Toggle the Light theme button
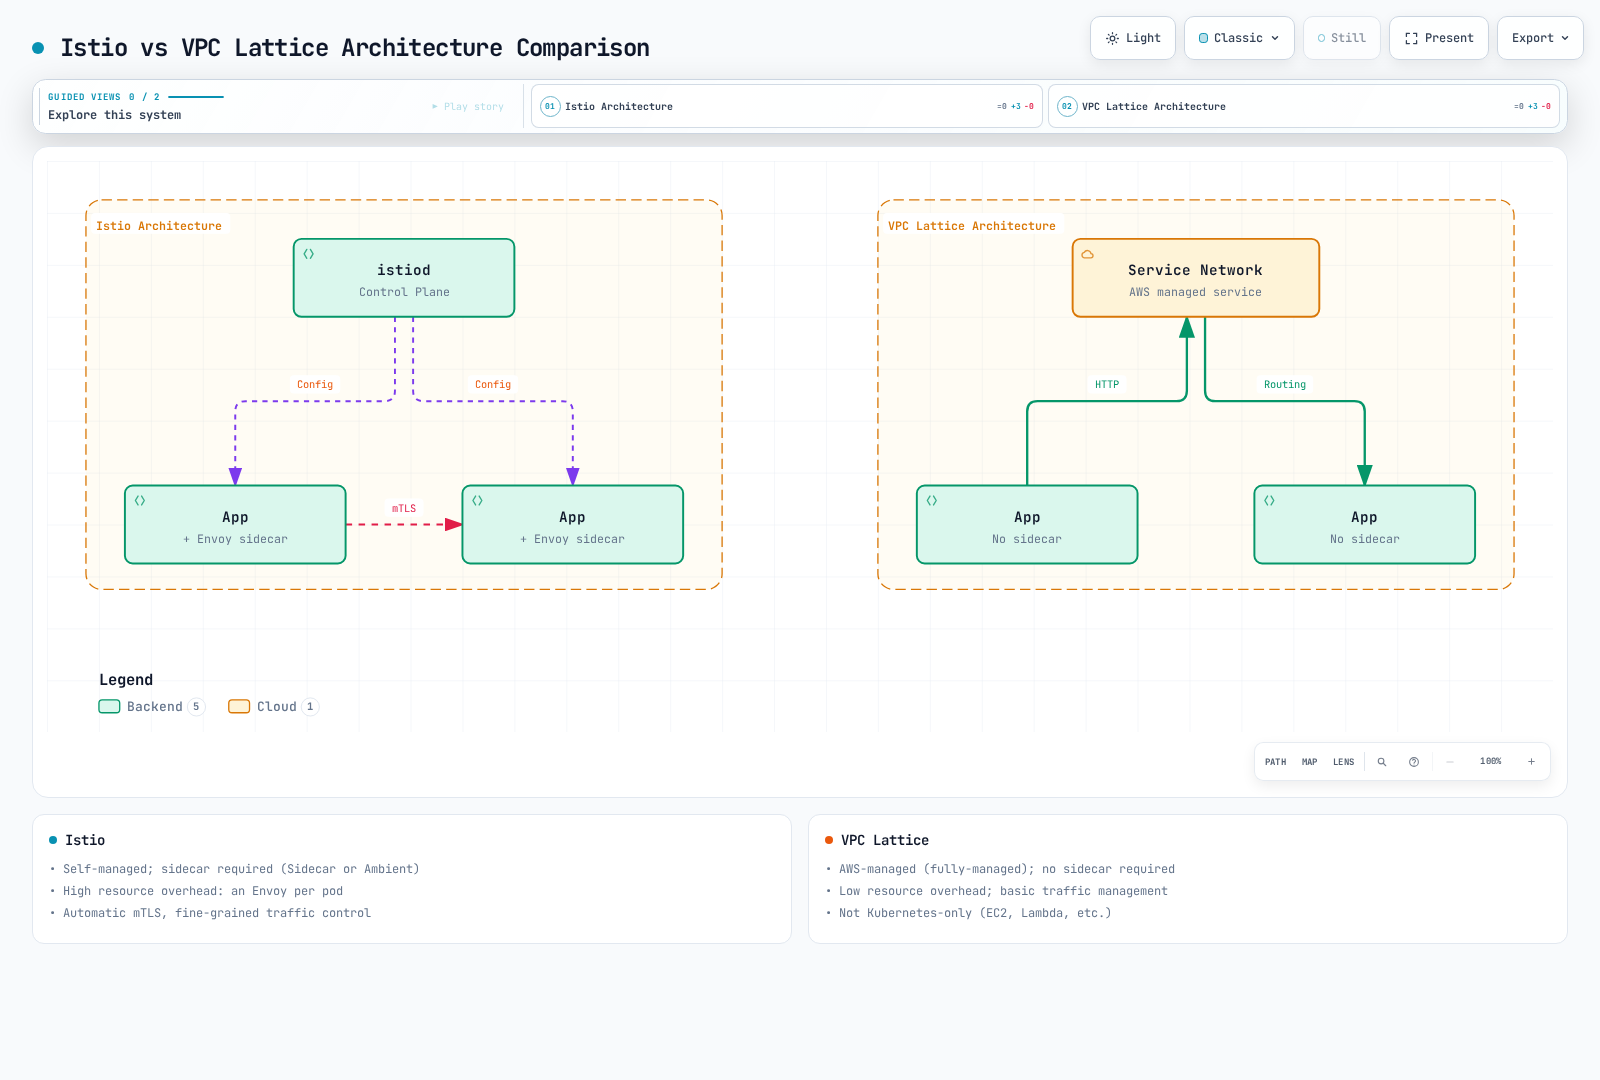 coord(1132,38)
